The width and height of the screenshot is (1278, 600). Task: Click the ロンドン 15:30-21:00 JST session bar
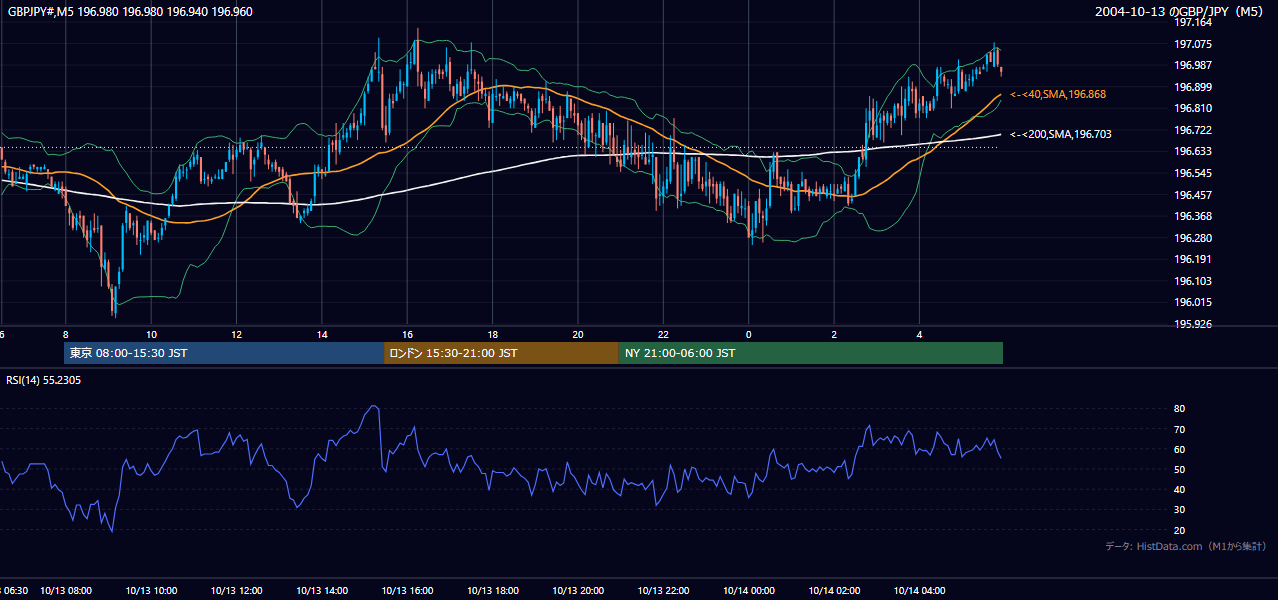click(501, 353)
